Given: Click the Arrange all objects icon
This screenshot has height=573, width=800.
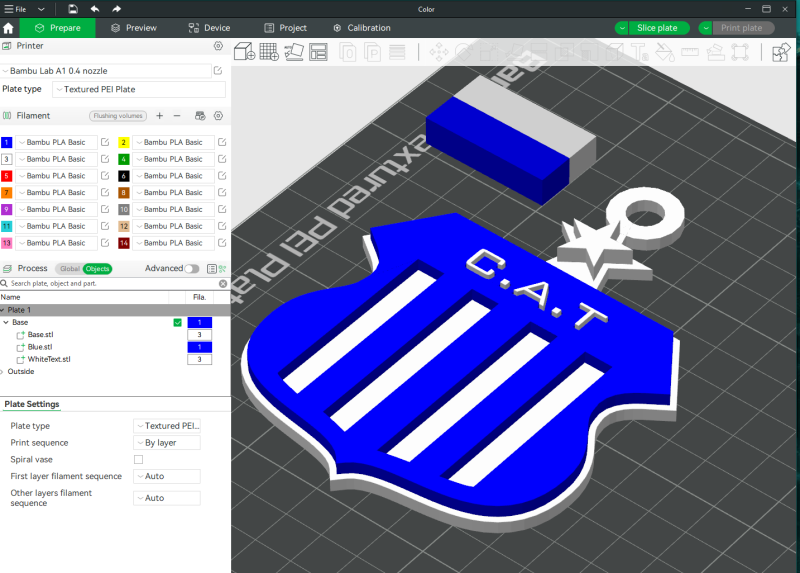Looking at the screenshot, I should click(319, 51).
